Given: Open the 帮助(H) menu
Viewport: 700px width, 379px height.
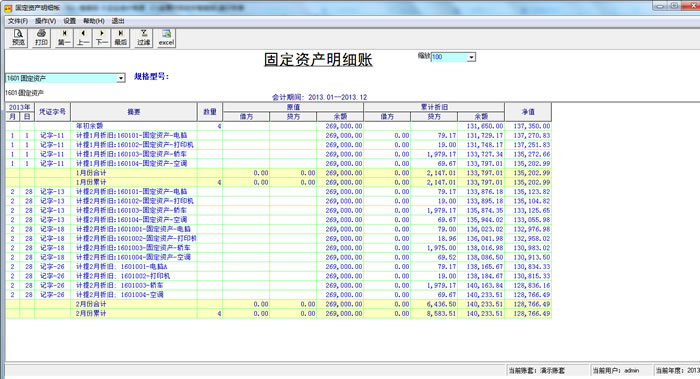Looking at the screenshot, I should pos(94,21).
